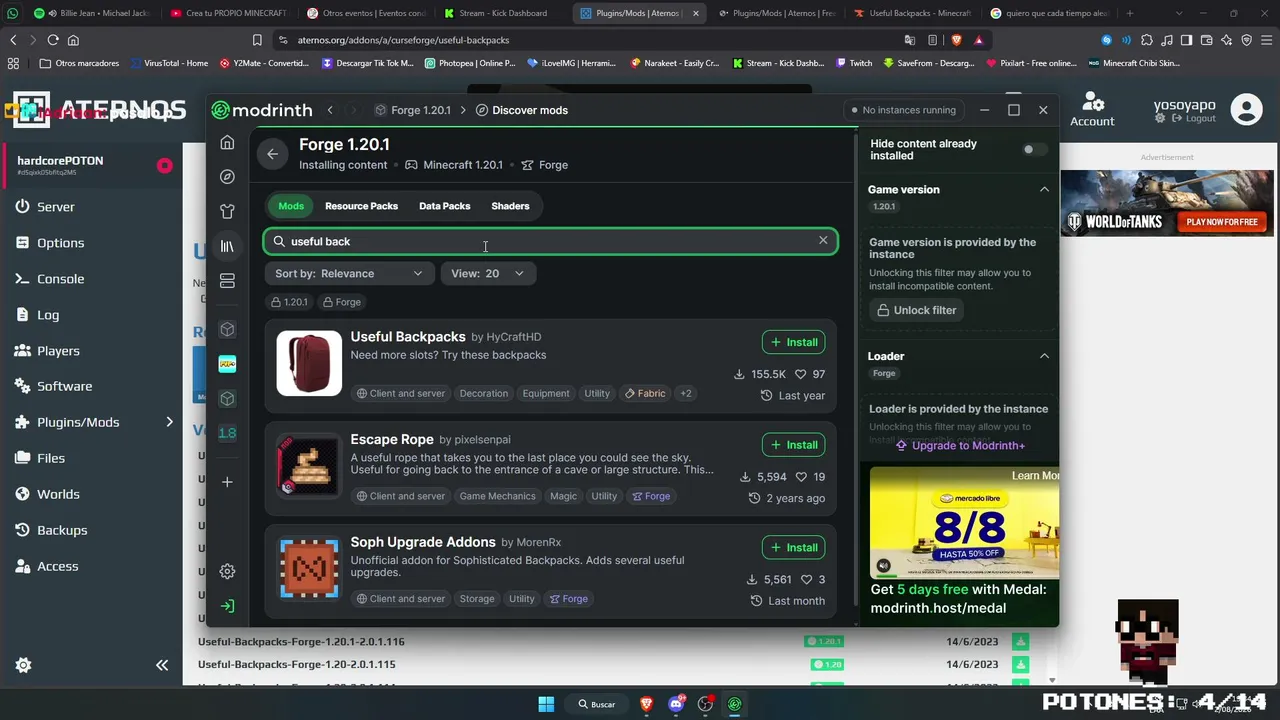1280x720 pixels.
Task: Open the Skins shirt icon in Modrinth sidebar
Action: (x=227, y=211)
